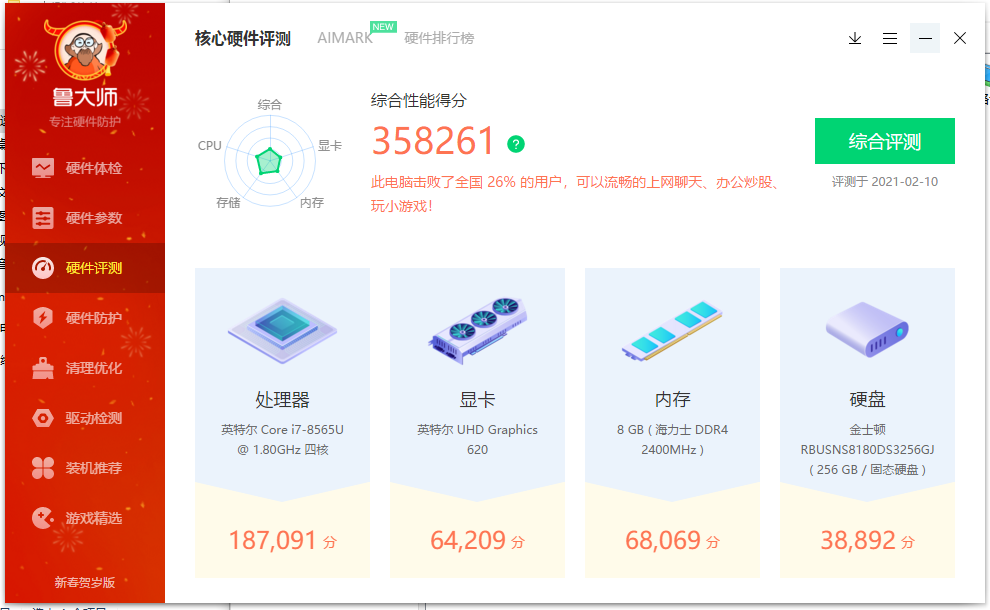Click the memory score 68,069 分
This screenshot has width=990, height=610.
point(672,541)
